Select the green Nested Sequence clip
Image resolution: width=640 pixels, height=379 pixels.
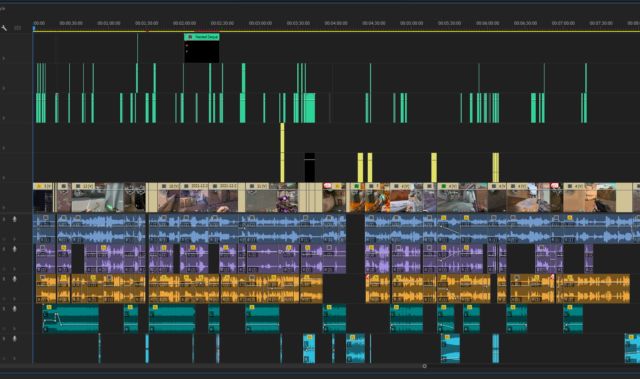[202, 37]
